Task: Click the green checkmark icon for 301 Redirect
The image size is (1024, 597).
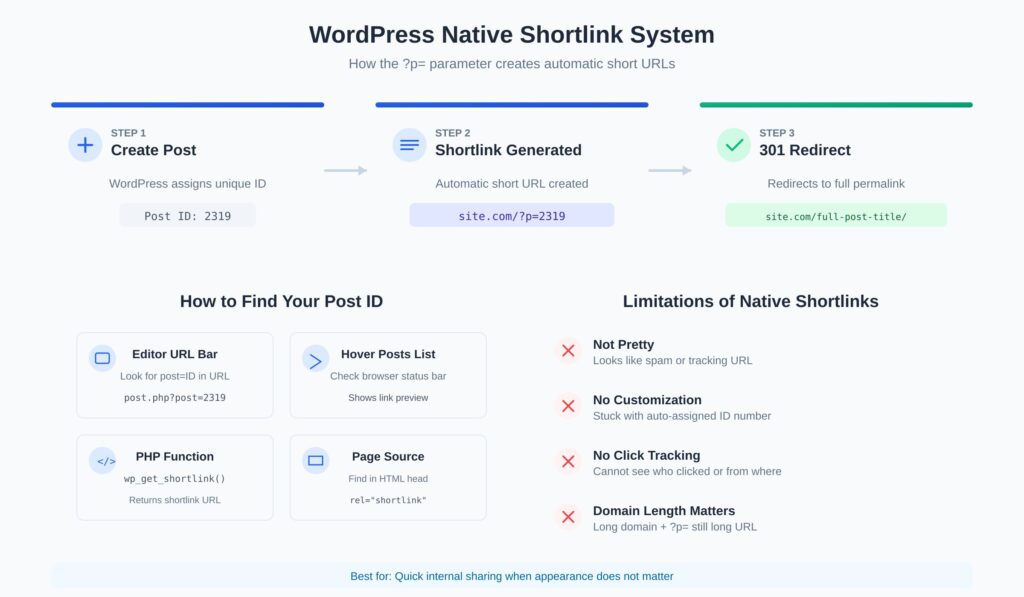Action: 733,145
